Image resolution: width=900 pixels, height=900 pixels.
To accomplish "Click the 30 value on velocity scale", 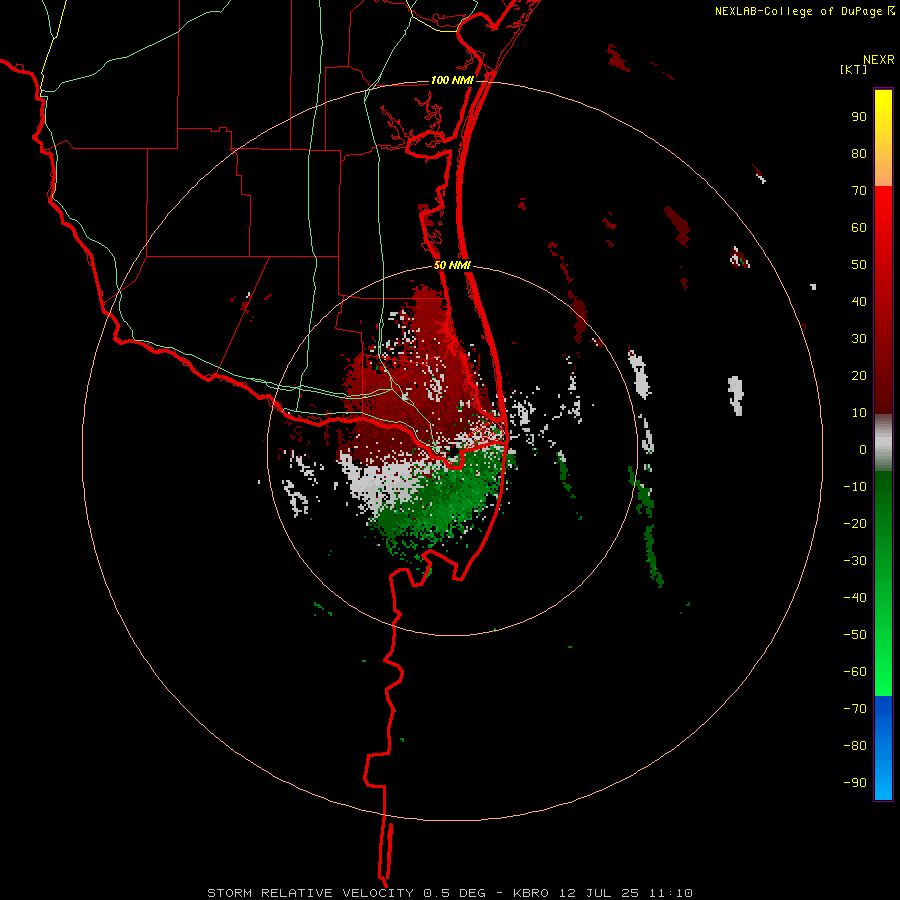I will [859, 339].
